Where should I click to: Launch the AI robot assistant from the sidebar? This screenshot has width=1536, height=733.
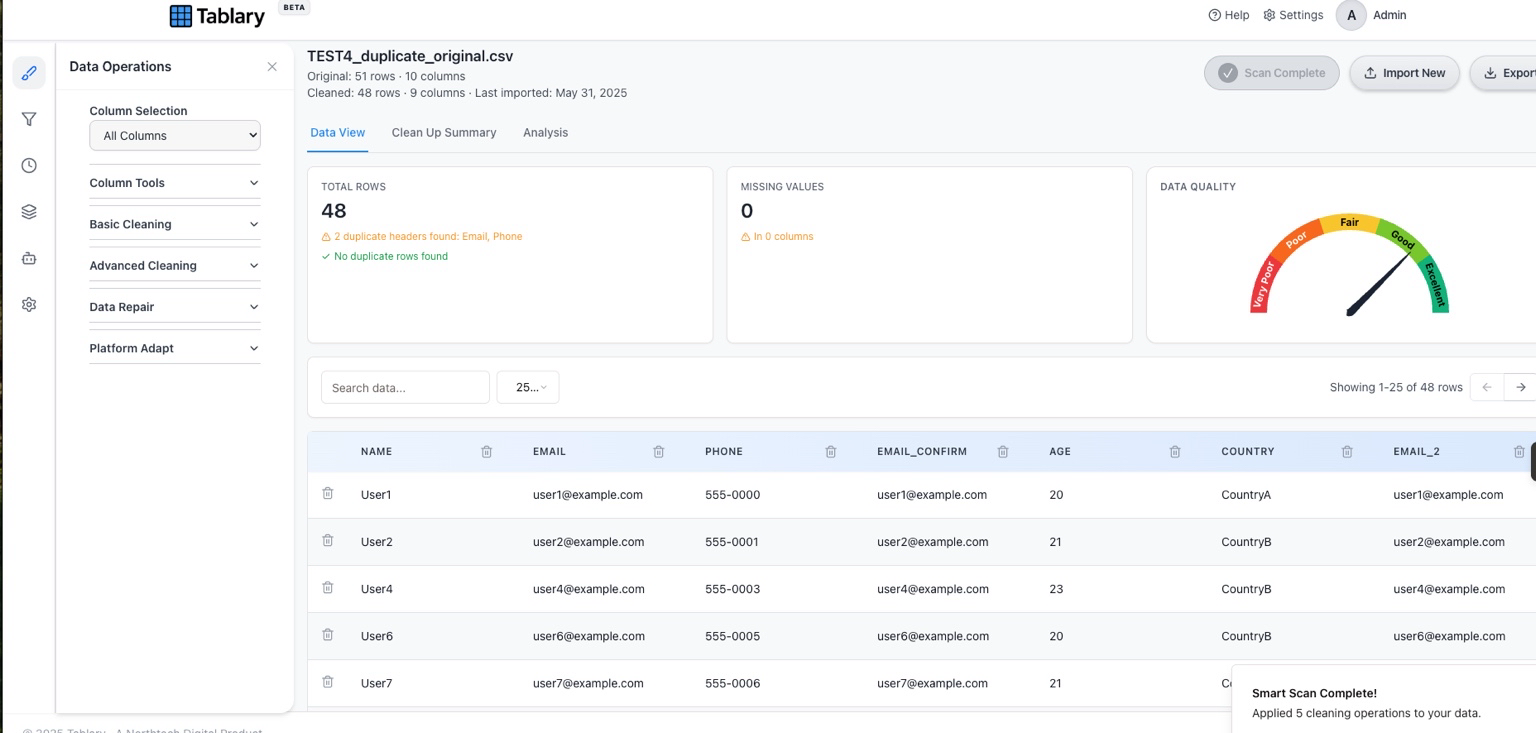pos(29,257)
